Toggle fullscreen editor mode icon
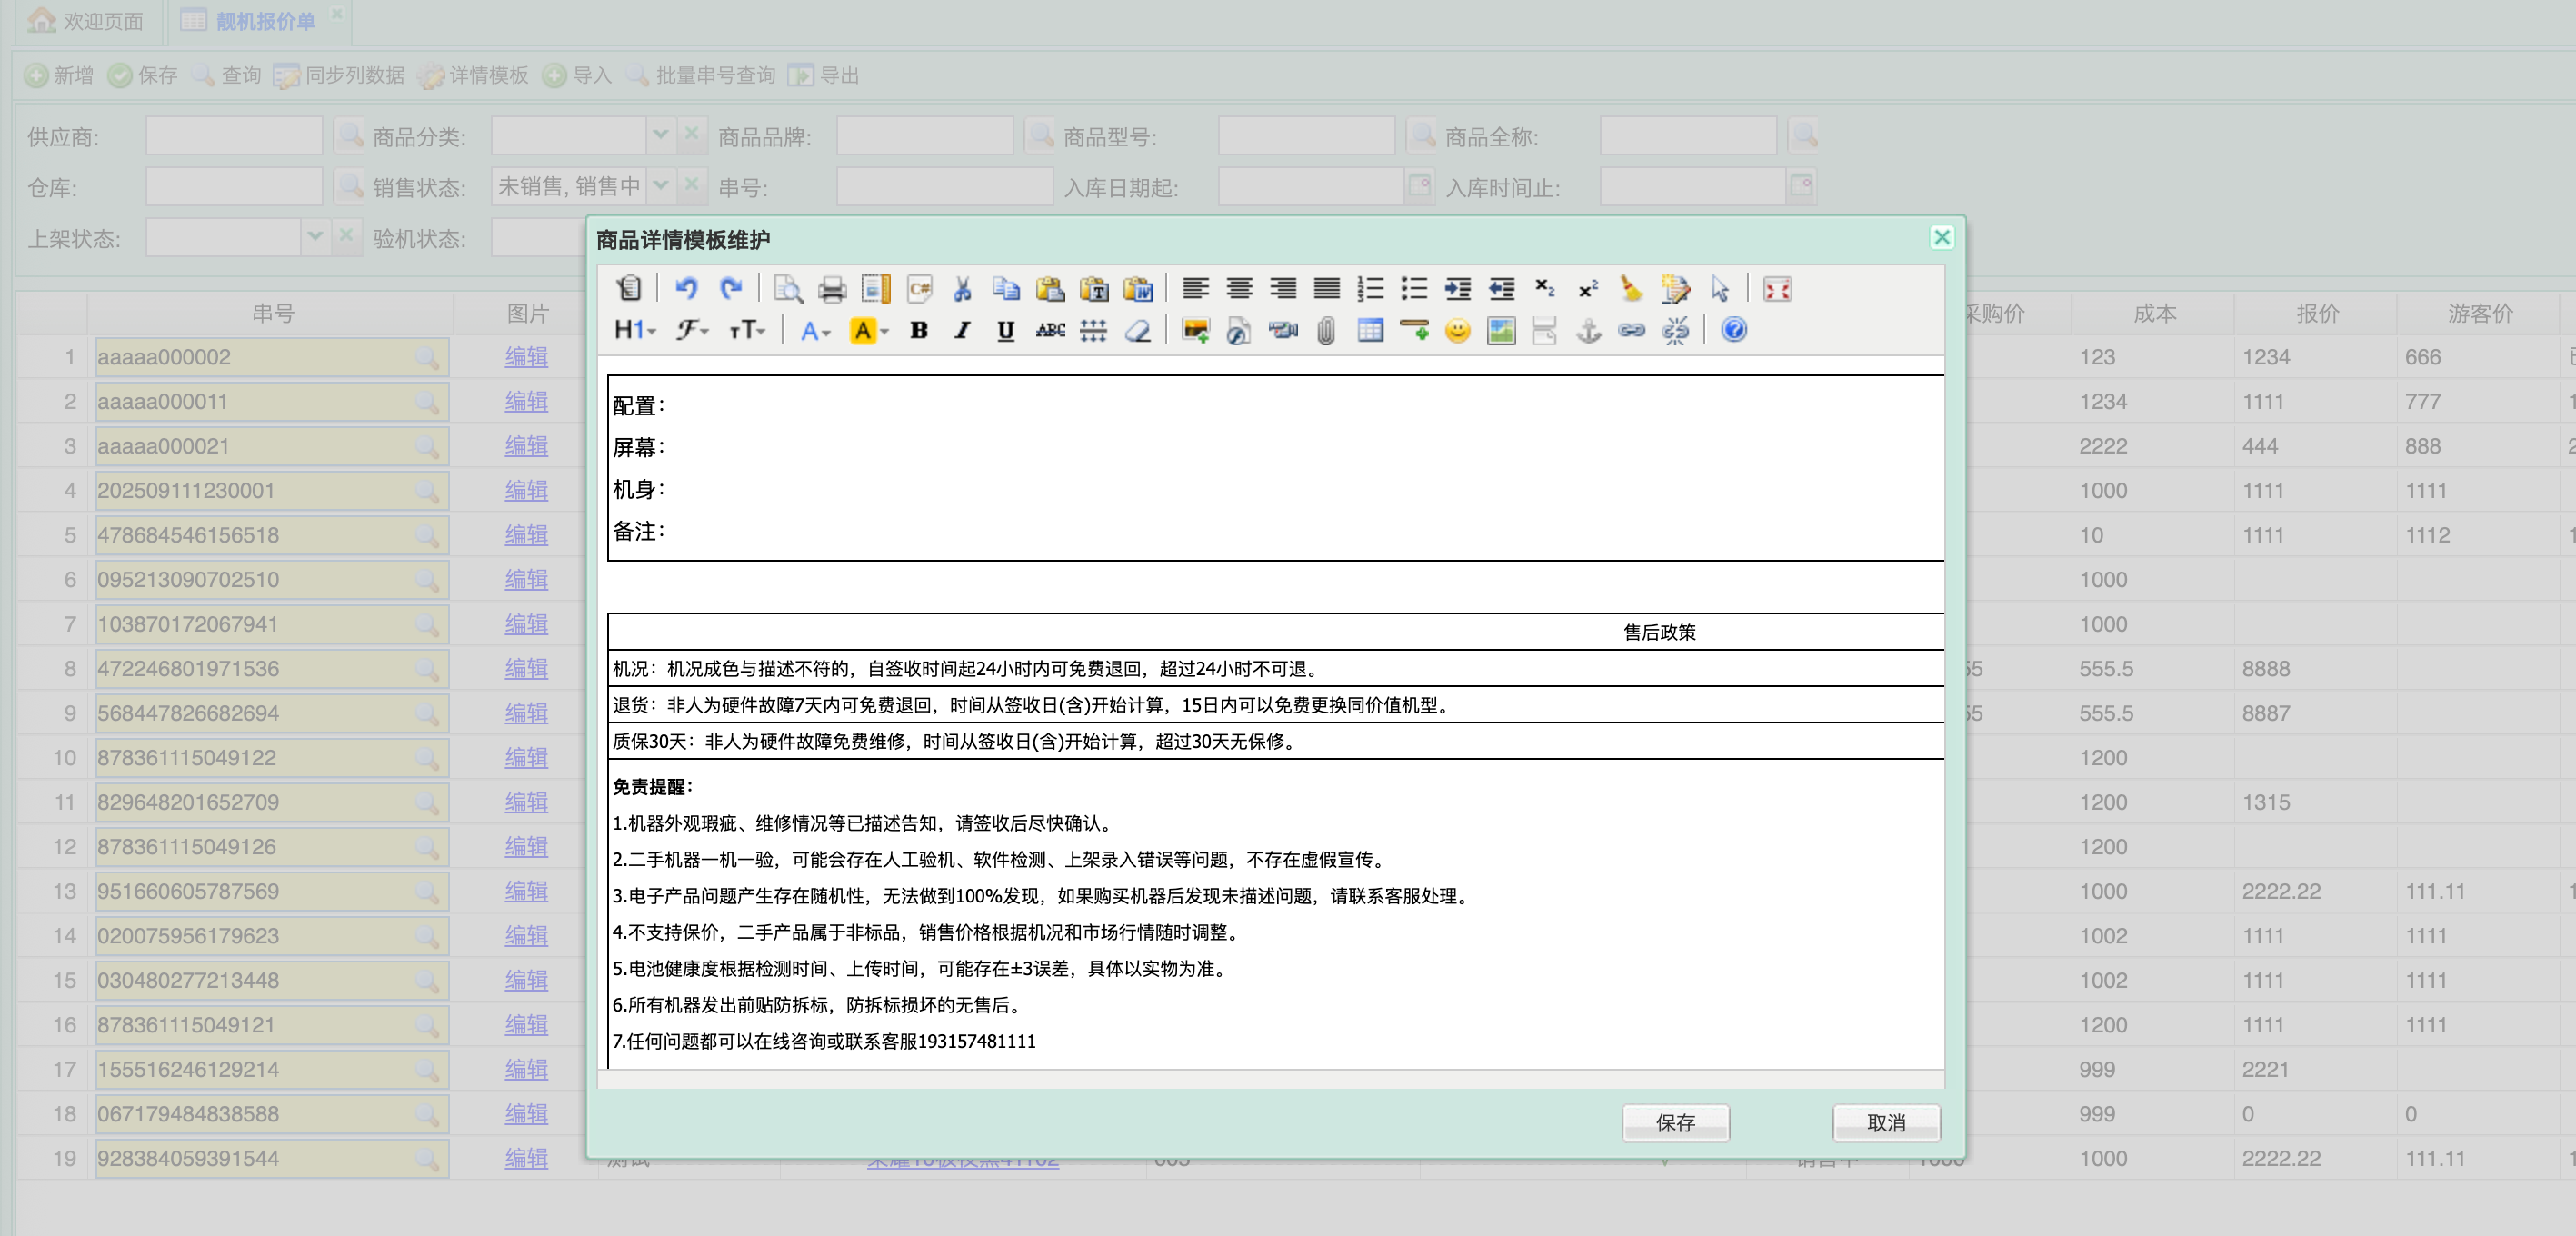This screenshot has height=1236, width=2576. tap(1777, 289)
